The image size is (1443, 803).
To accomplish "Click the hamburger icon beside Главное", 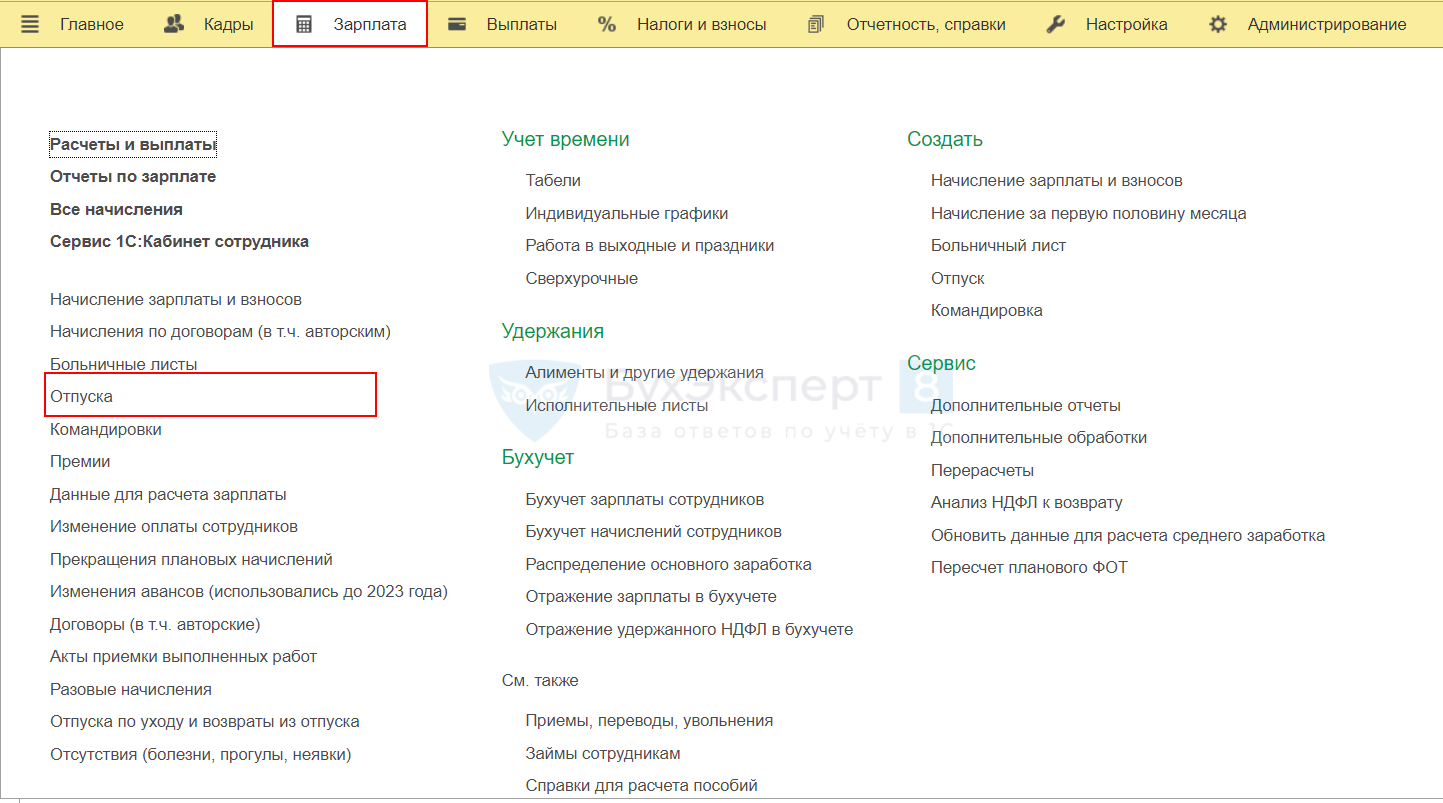I will click(30, 24).
